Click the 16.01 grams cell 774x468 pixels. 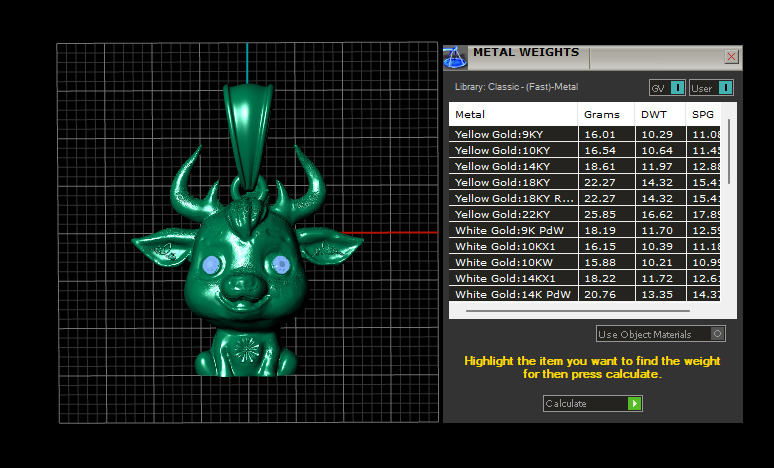click(x=606, y=134)
